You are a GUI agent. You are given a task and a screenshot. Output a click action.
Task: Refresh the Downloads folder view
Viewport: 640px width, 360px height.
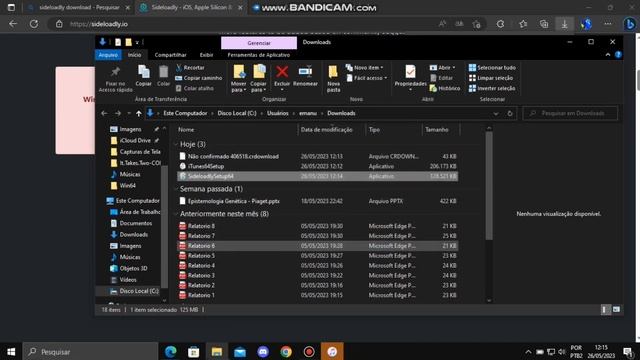(510, 113)
